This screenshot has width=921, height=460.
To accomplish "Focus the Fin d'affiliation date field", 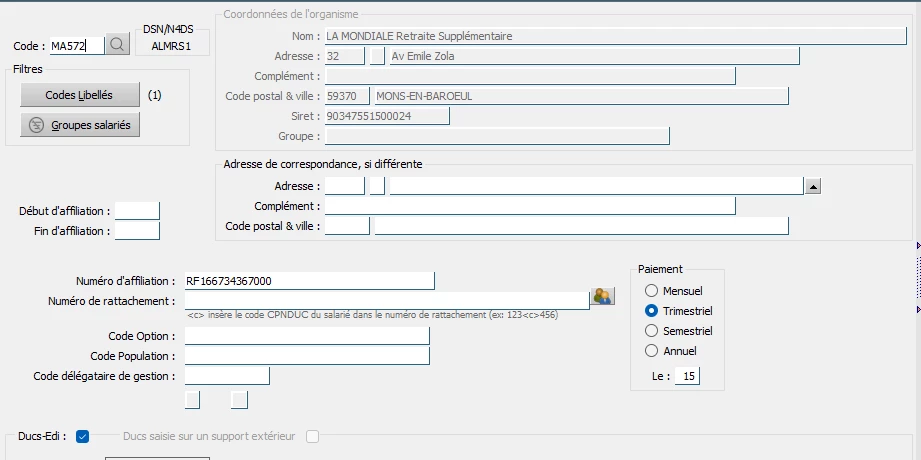I will click(x=137, y=231).
